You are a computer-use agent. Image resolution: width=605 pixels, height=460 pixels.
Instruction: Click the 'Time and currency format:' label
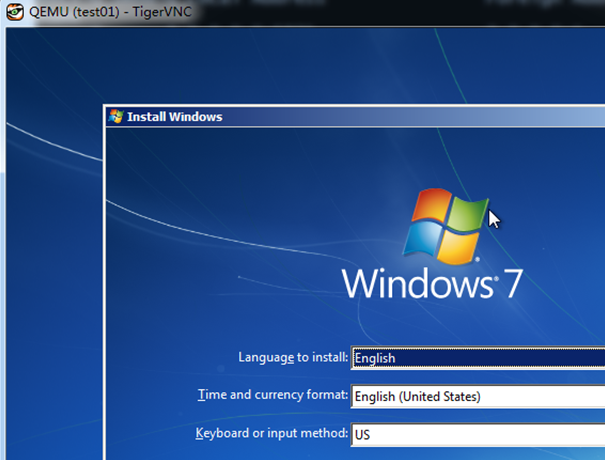tap(273, 395)
